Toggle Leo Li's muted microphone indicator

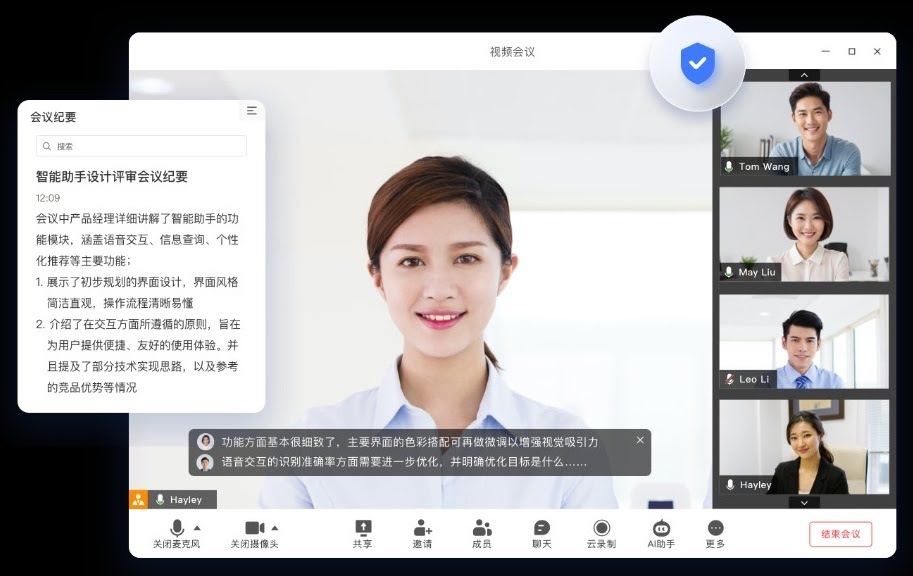coord(730,379)
